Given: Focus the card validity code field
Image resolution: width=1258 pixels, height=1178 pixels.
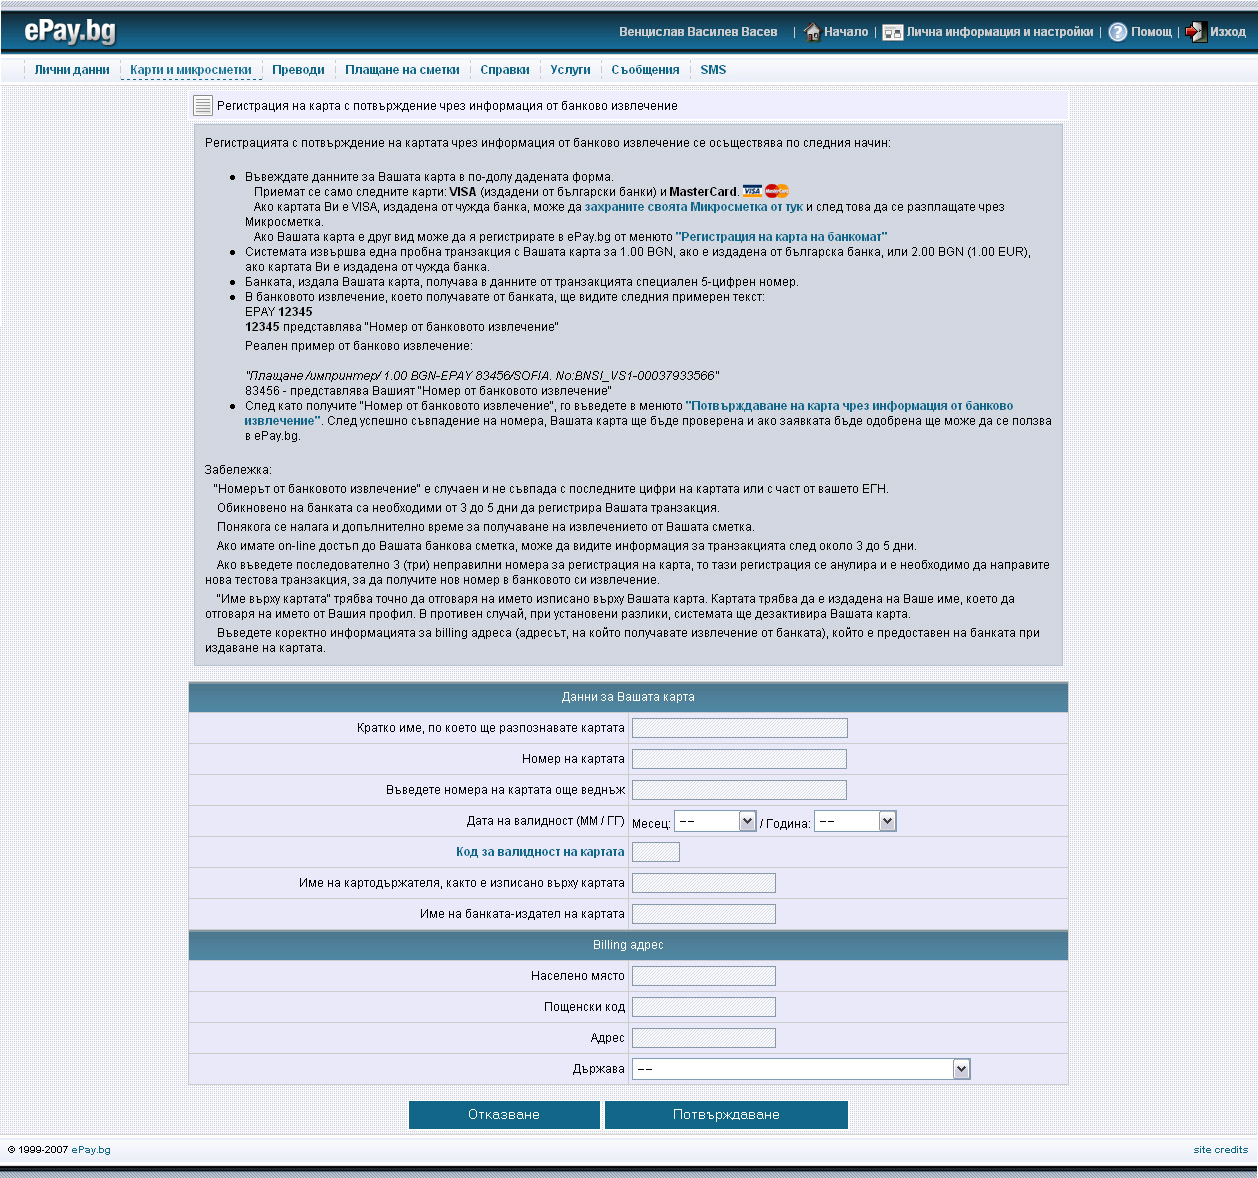Looking at the screenshot, I should pos(656,852).
